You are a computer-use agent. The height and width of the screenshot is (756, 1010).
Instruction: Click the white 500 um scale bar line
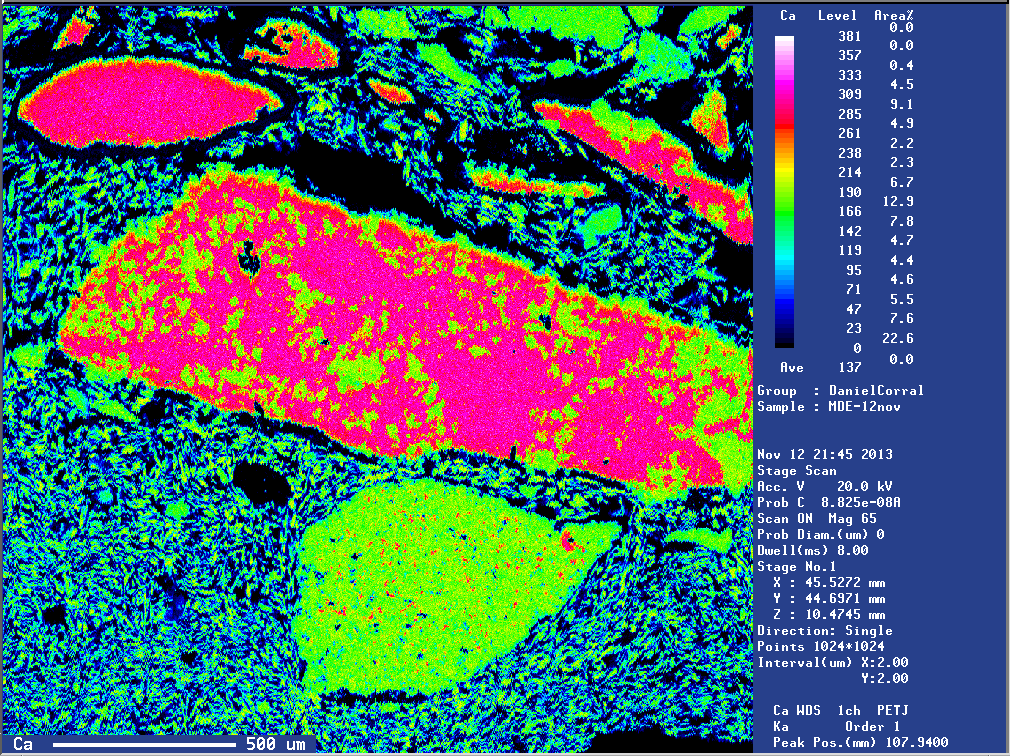click(144, 744)
